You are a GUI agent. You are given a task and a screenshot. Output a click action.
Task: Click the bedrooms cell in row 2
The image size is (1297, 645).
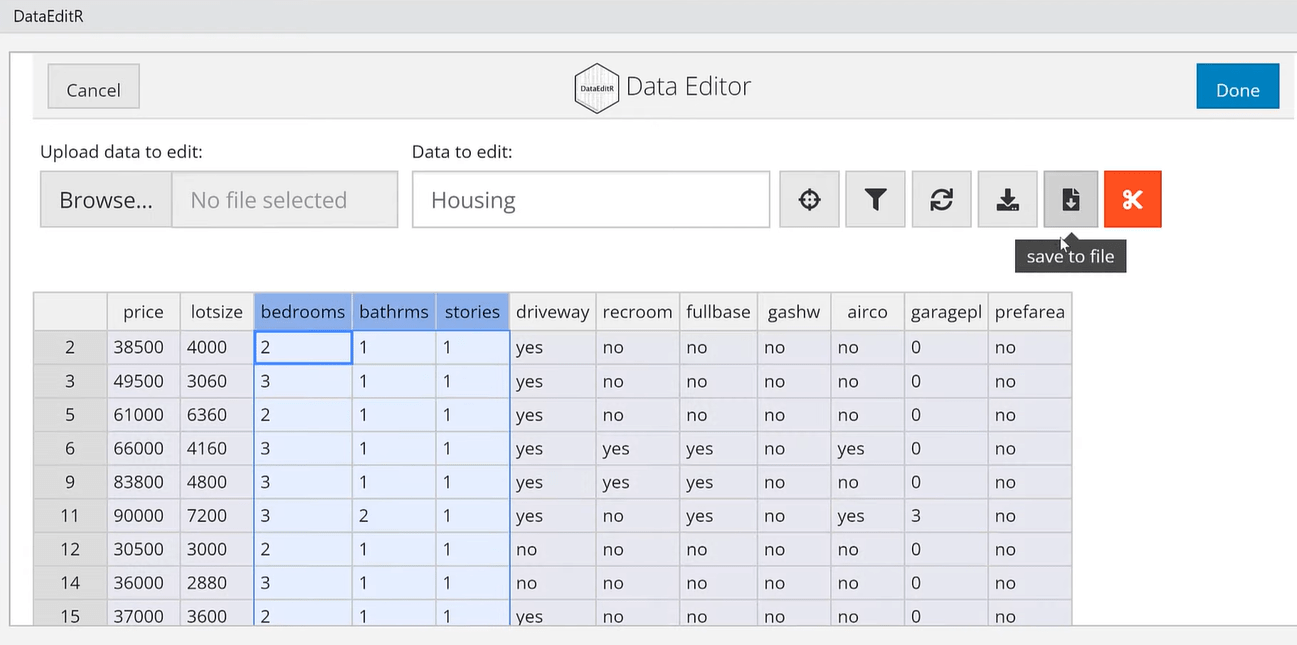pos(303,347)
